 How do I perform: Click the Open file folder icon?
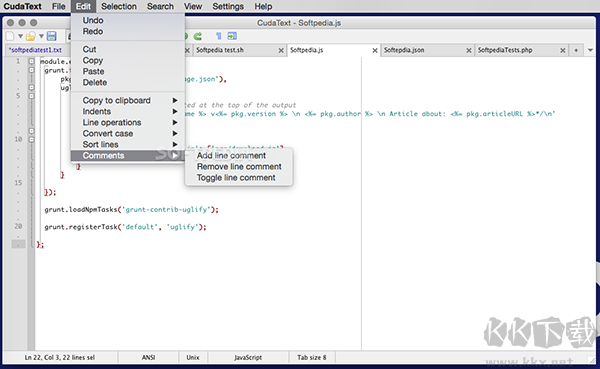click(x=31, y=36)
